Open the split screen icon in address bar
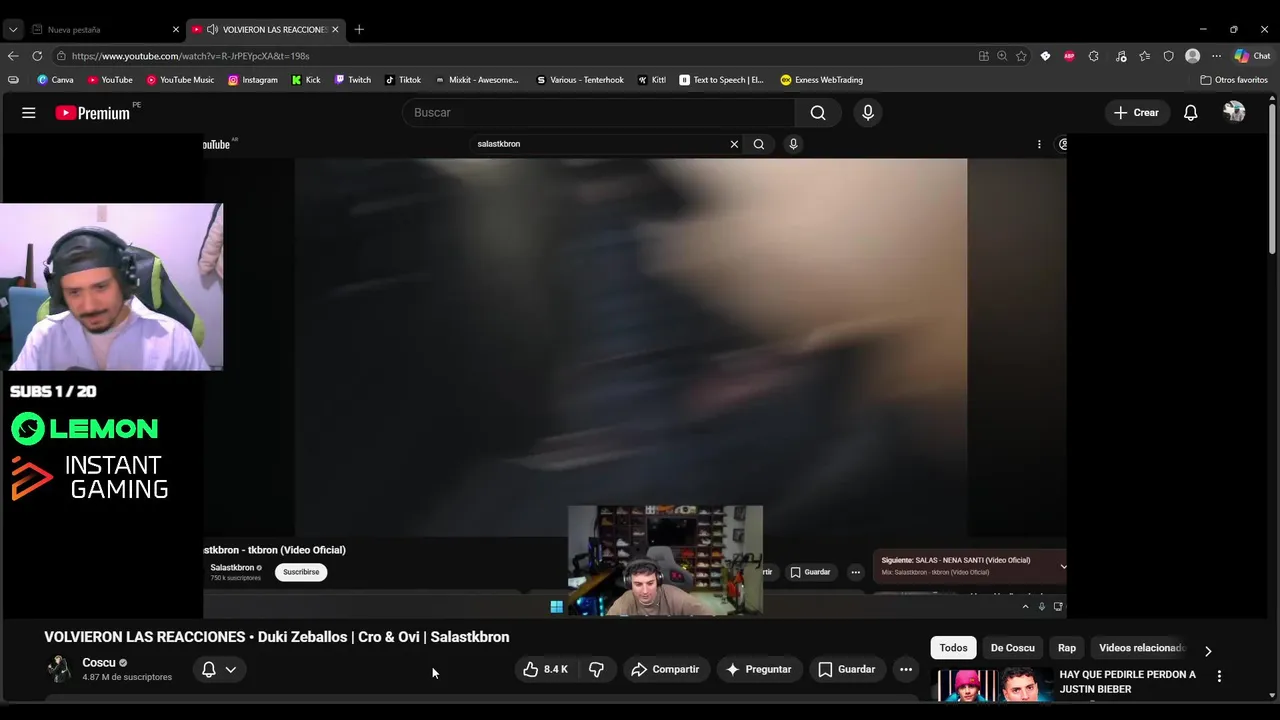 point(983,56)
